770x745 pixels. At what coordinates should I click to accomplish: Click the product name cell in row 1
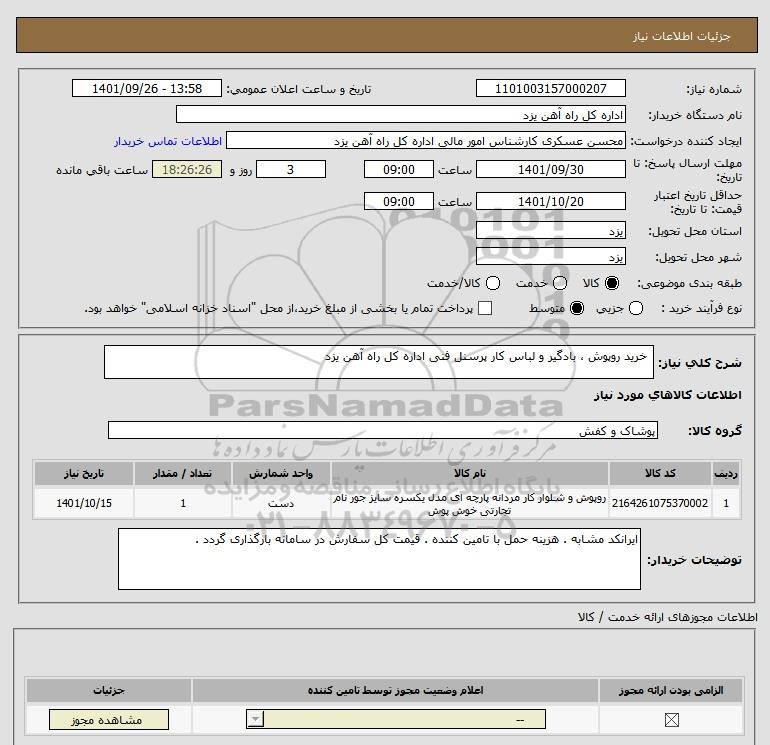470,504
